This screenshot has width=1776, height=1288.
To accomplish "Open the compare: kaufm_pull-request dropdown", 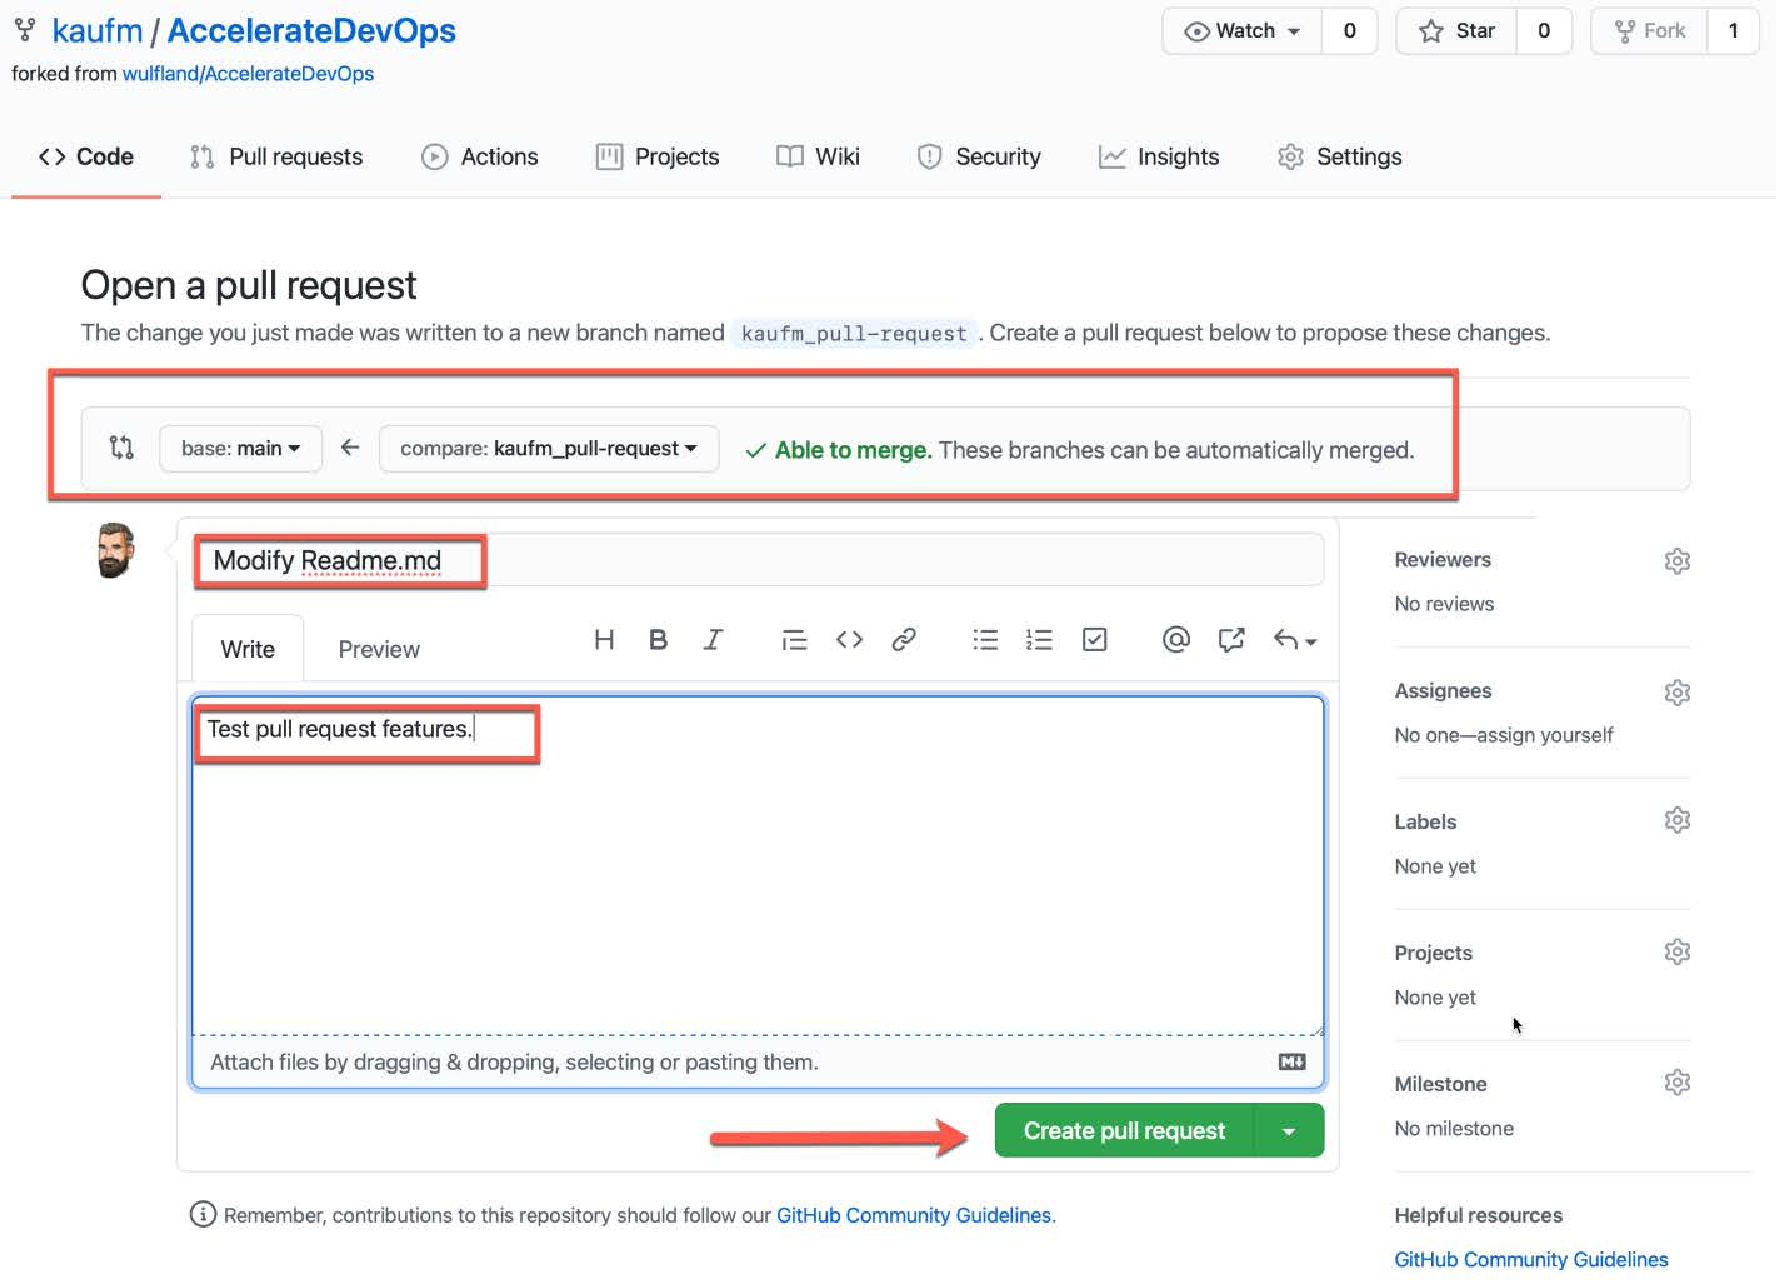I will [x=548, y=449].
